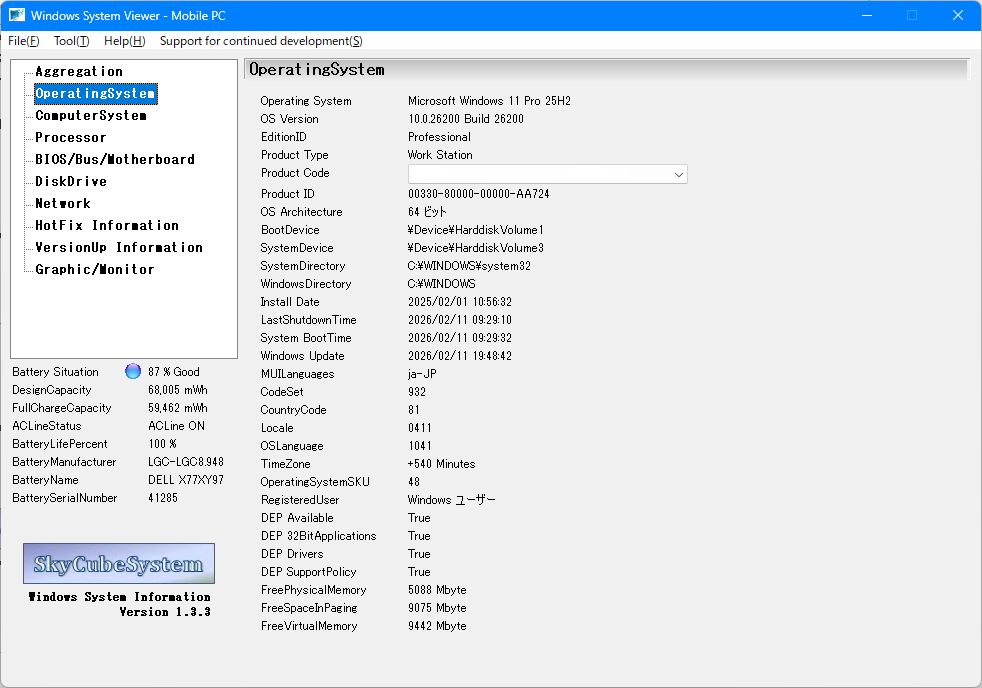982x688 pixels.
Task: Select DiskDrive in the tree
Action: [71, 182]
